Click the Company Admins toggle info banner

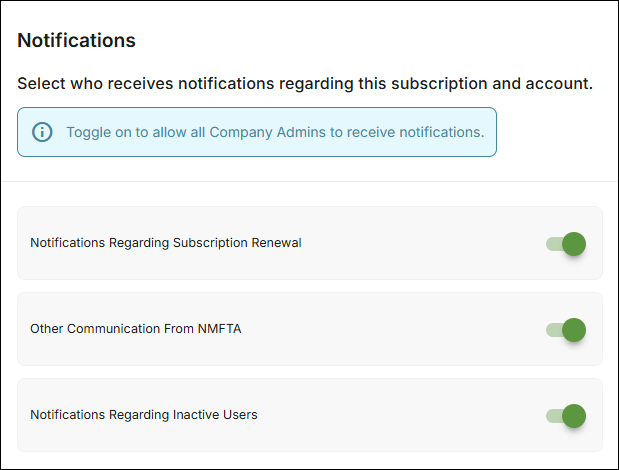(257, 132)
